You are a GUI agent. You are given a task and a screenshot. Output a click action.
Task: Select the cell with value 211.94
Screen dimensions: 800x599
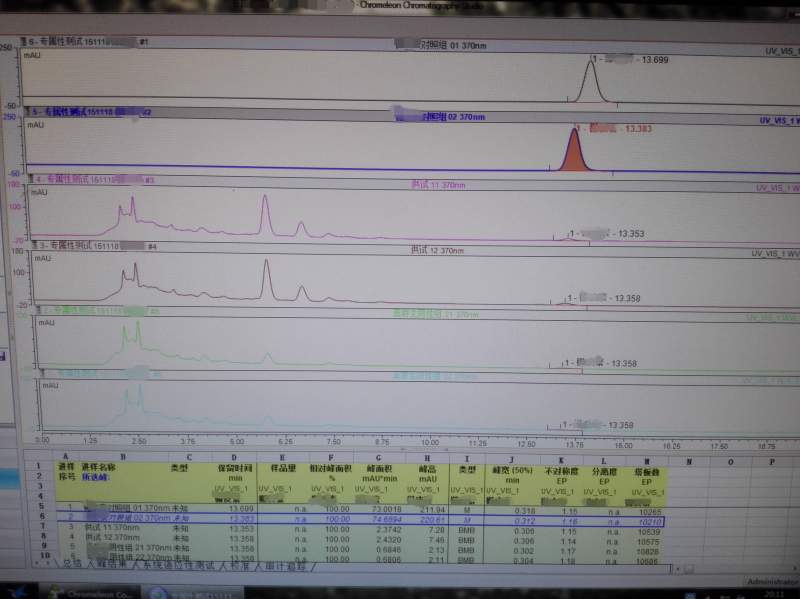427,510
